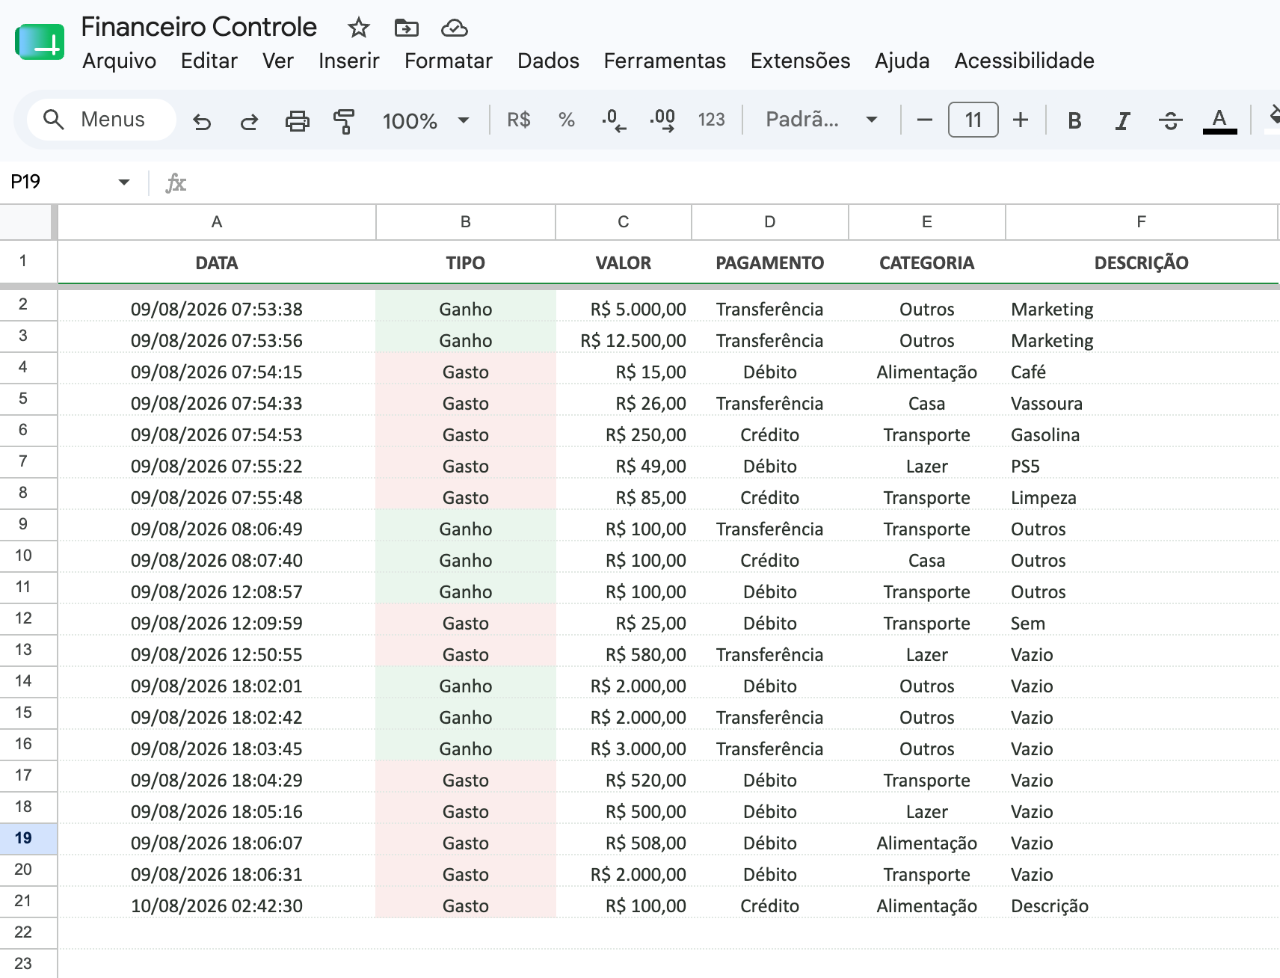Viewport: 1280px width, 978px height.
Task: Open the font family dropdown
Action: pos(821,120)
